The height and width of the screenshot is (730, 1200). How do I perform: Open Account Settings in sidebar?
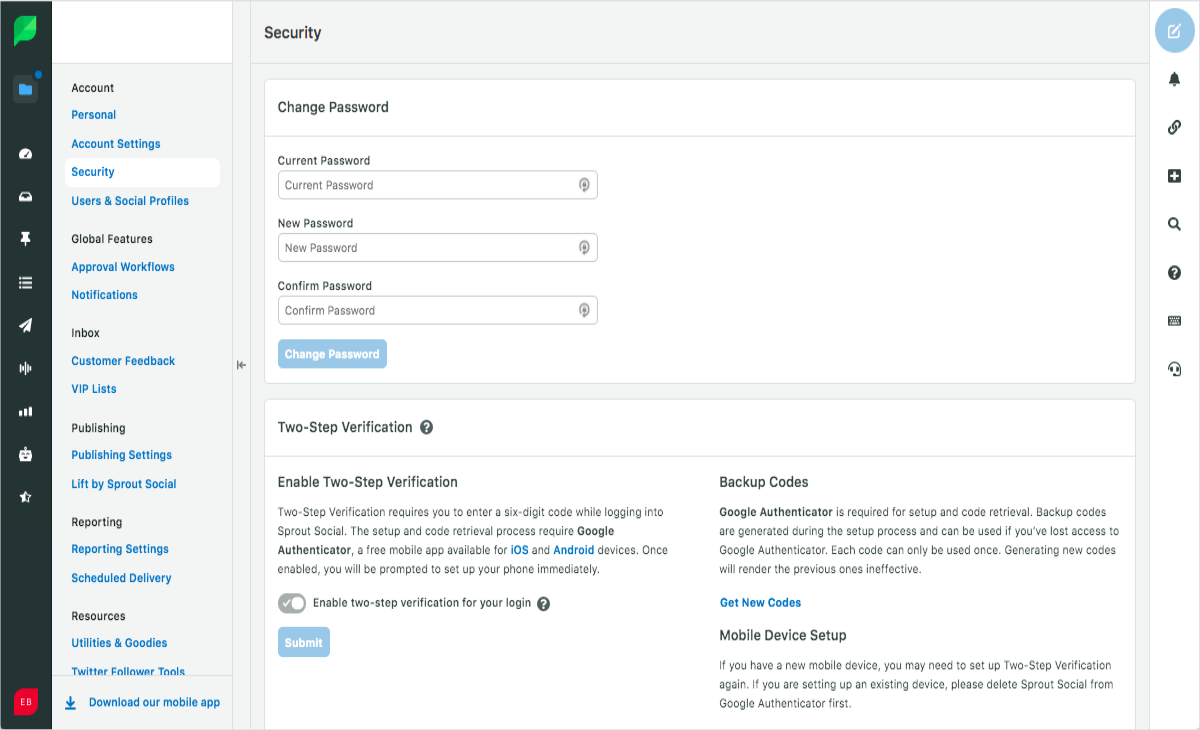(x=116, y=144)
